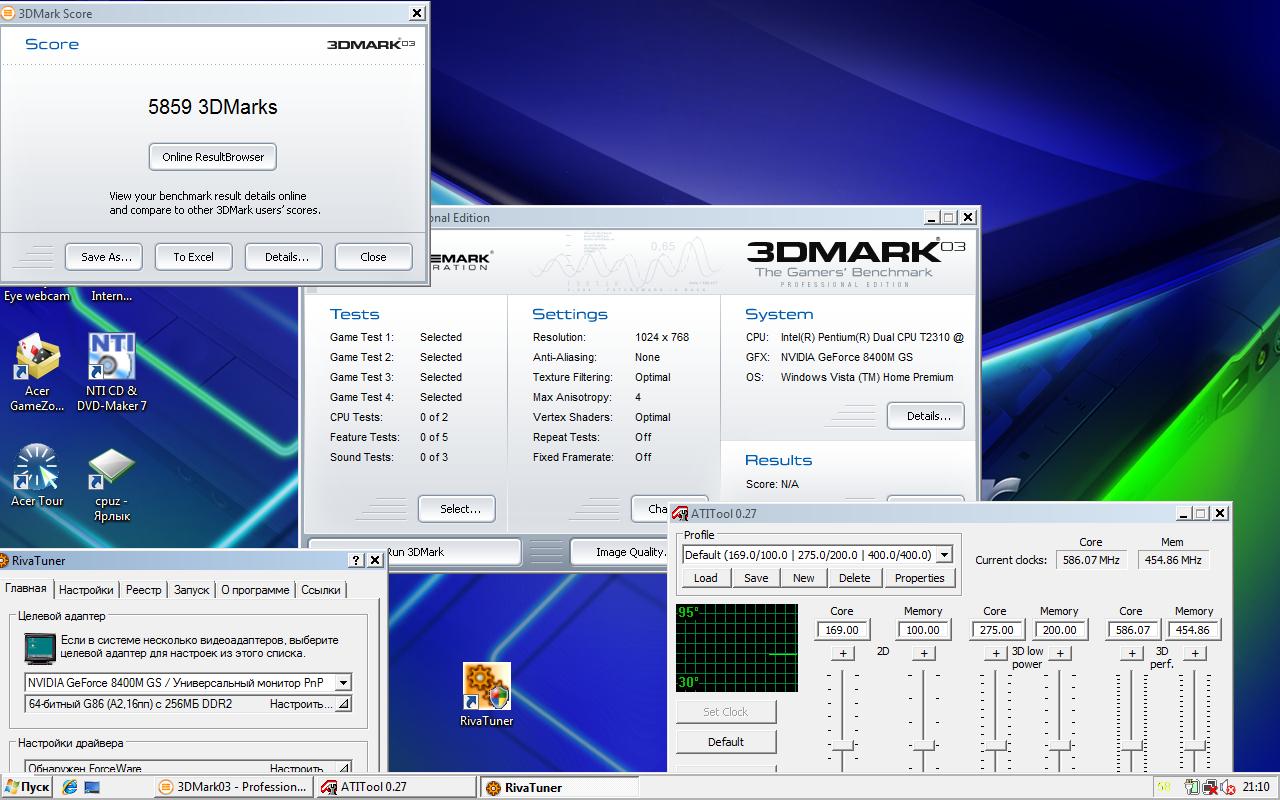1280x800 pixels.
Task: Open the Реестр tab in RivaTuner
Action: click(x=143, y=590)
